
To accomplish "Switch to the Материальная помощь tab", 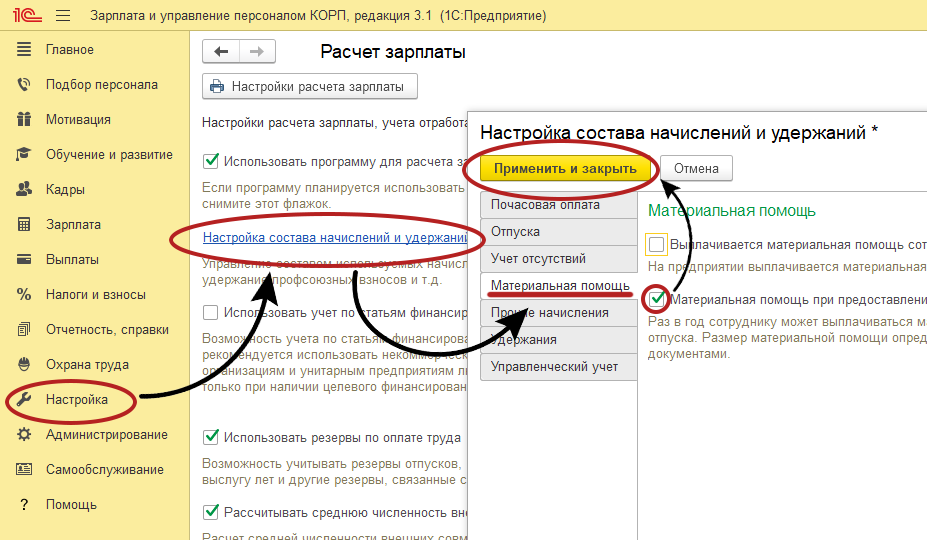I will pos(559,286).
